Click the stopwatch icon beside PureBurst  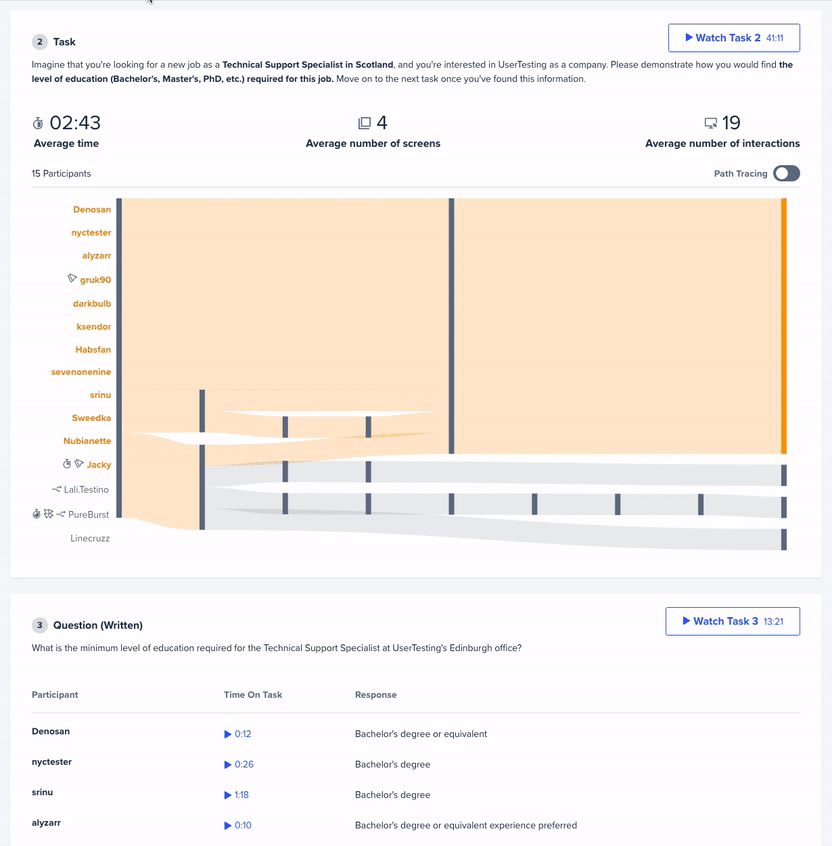pyautogui.click(x=36, y=514)
